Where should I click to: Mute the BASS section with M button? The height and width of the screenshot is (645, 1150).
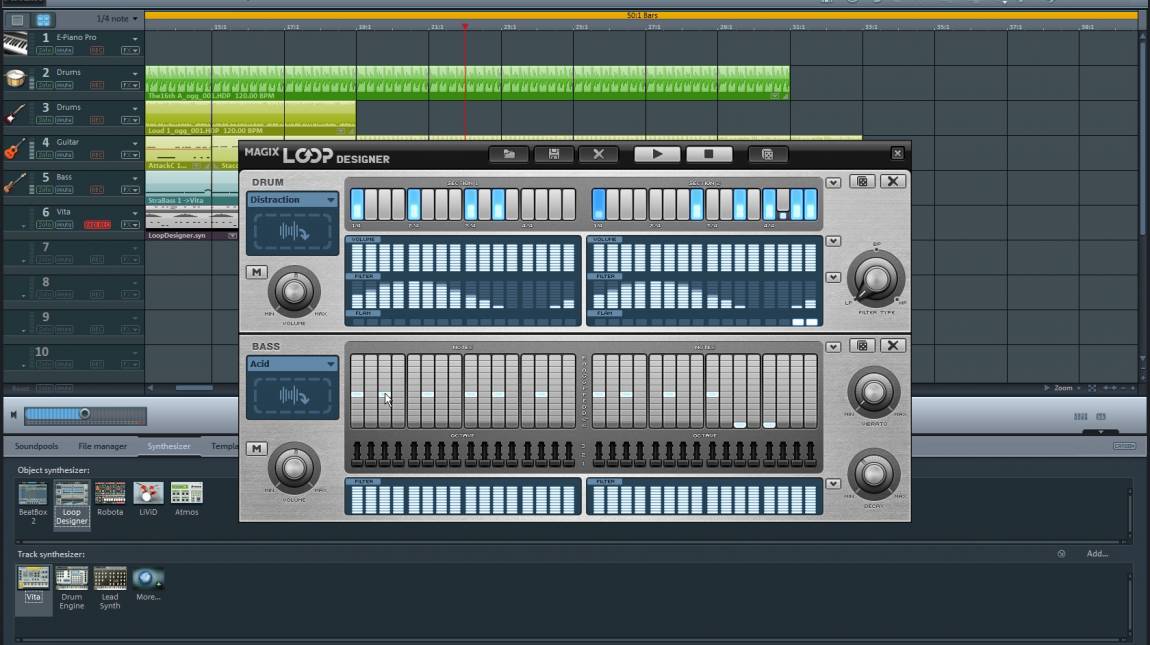point(256,448)
